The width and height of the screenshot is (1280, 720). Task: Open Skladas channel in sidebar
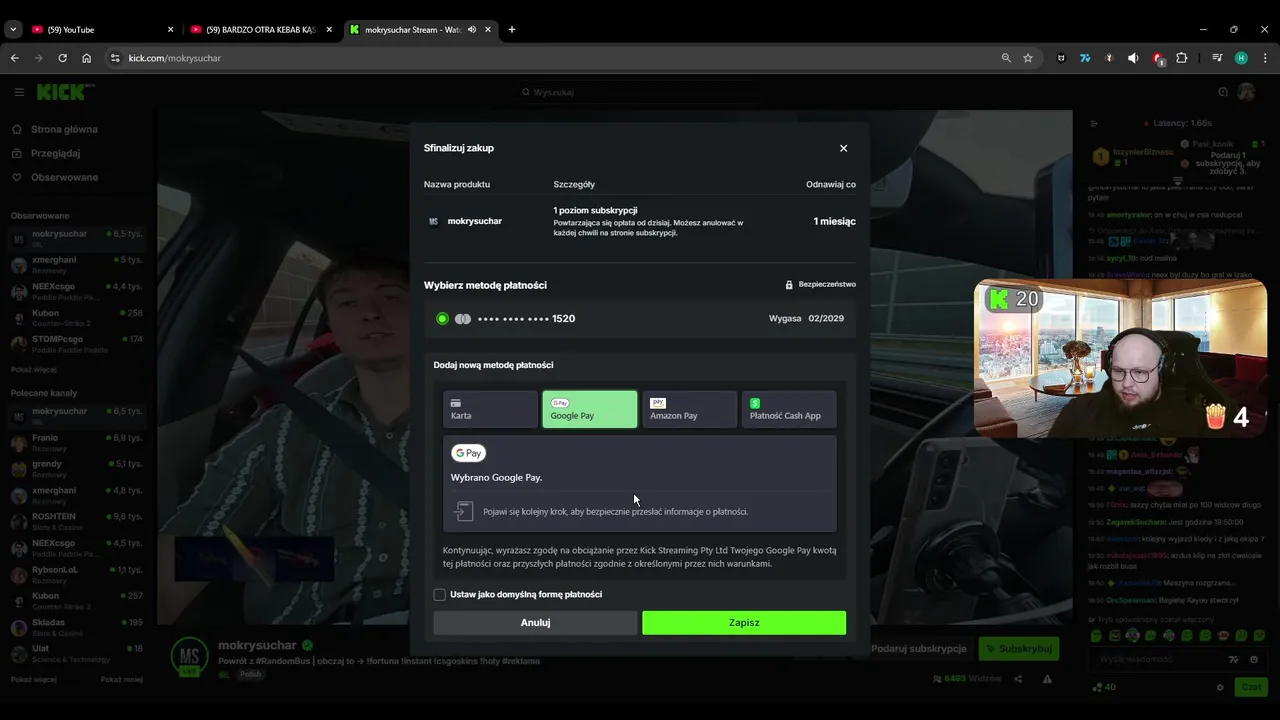(77, 627)
